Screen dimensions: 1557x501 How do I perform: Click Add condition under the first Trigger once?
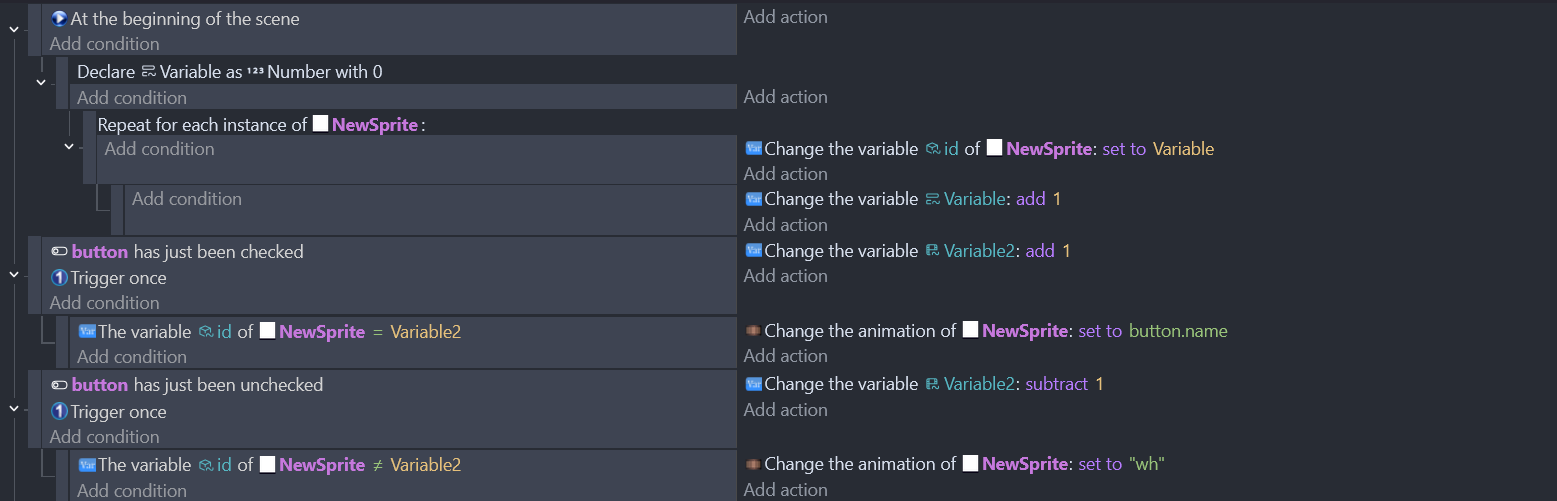tap(104, 303)
